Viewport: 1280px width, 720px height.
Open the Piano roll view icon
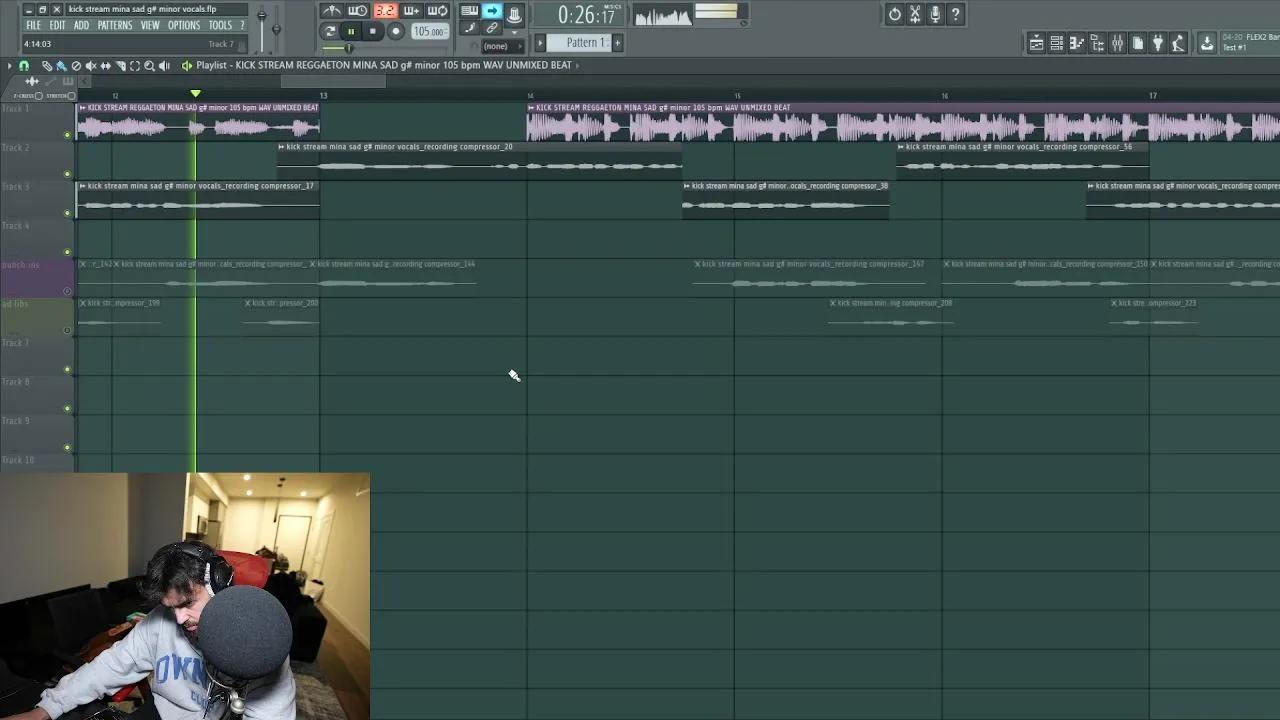pyautogui.click(x=1077, y=43)
